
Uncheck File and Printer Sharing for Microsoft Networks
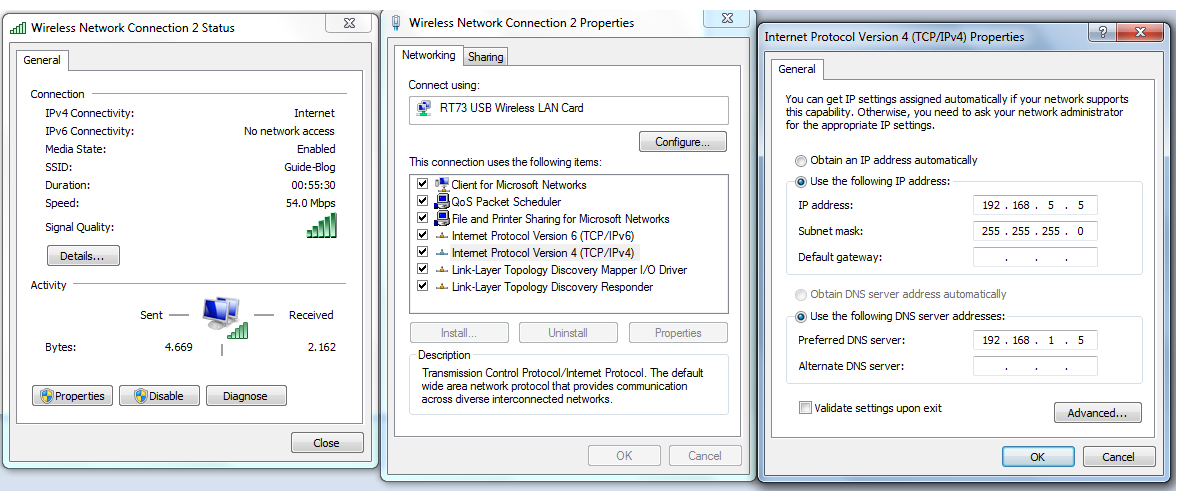[x=422, y=219]
